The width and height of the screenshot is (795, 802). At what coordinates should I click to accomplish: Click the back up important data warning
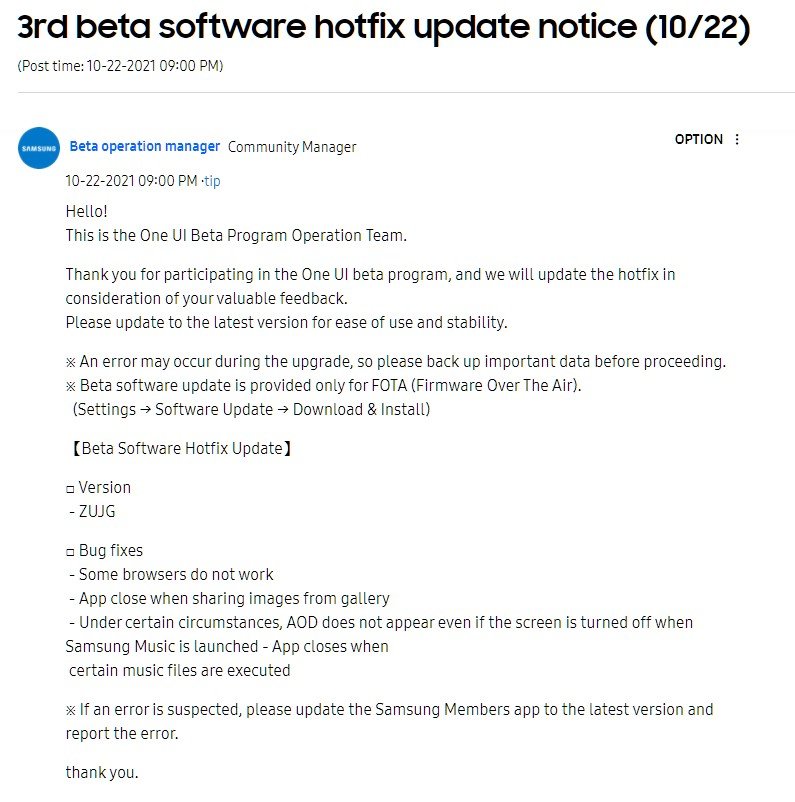point(396,362)
